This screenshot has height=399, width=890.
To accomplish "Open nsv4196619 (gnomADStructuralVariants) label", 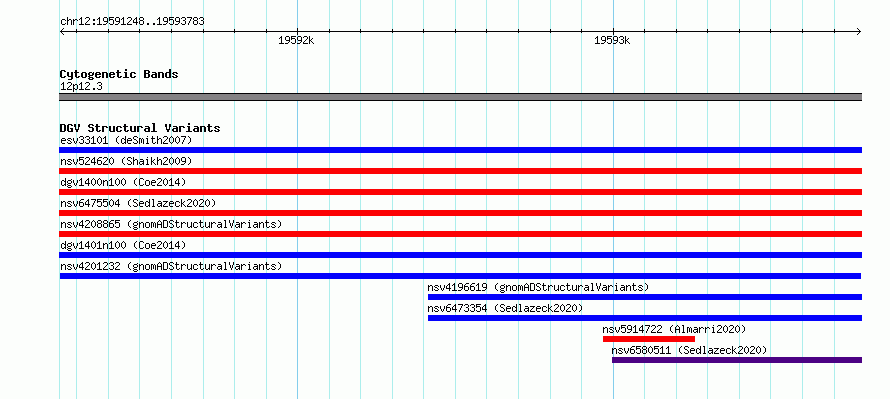I will 538,287.
